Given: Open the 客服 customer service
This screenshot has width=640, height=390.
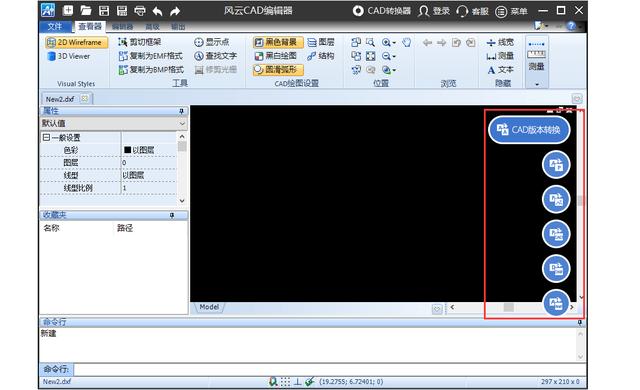Looking at the screenshot, I should pos(472,11).
